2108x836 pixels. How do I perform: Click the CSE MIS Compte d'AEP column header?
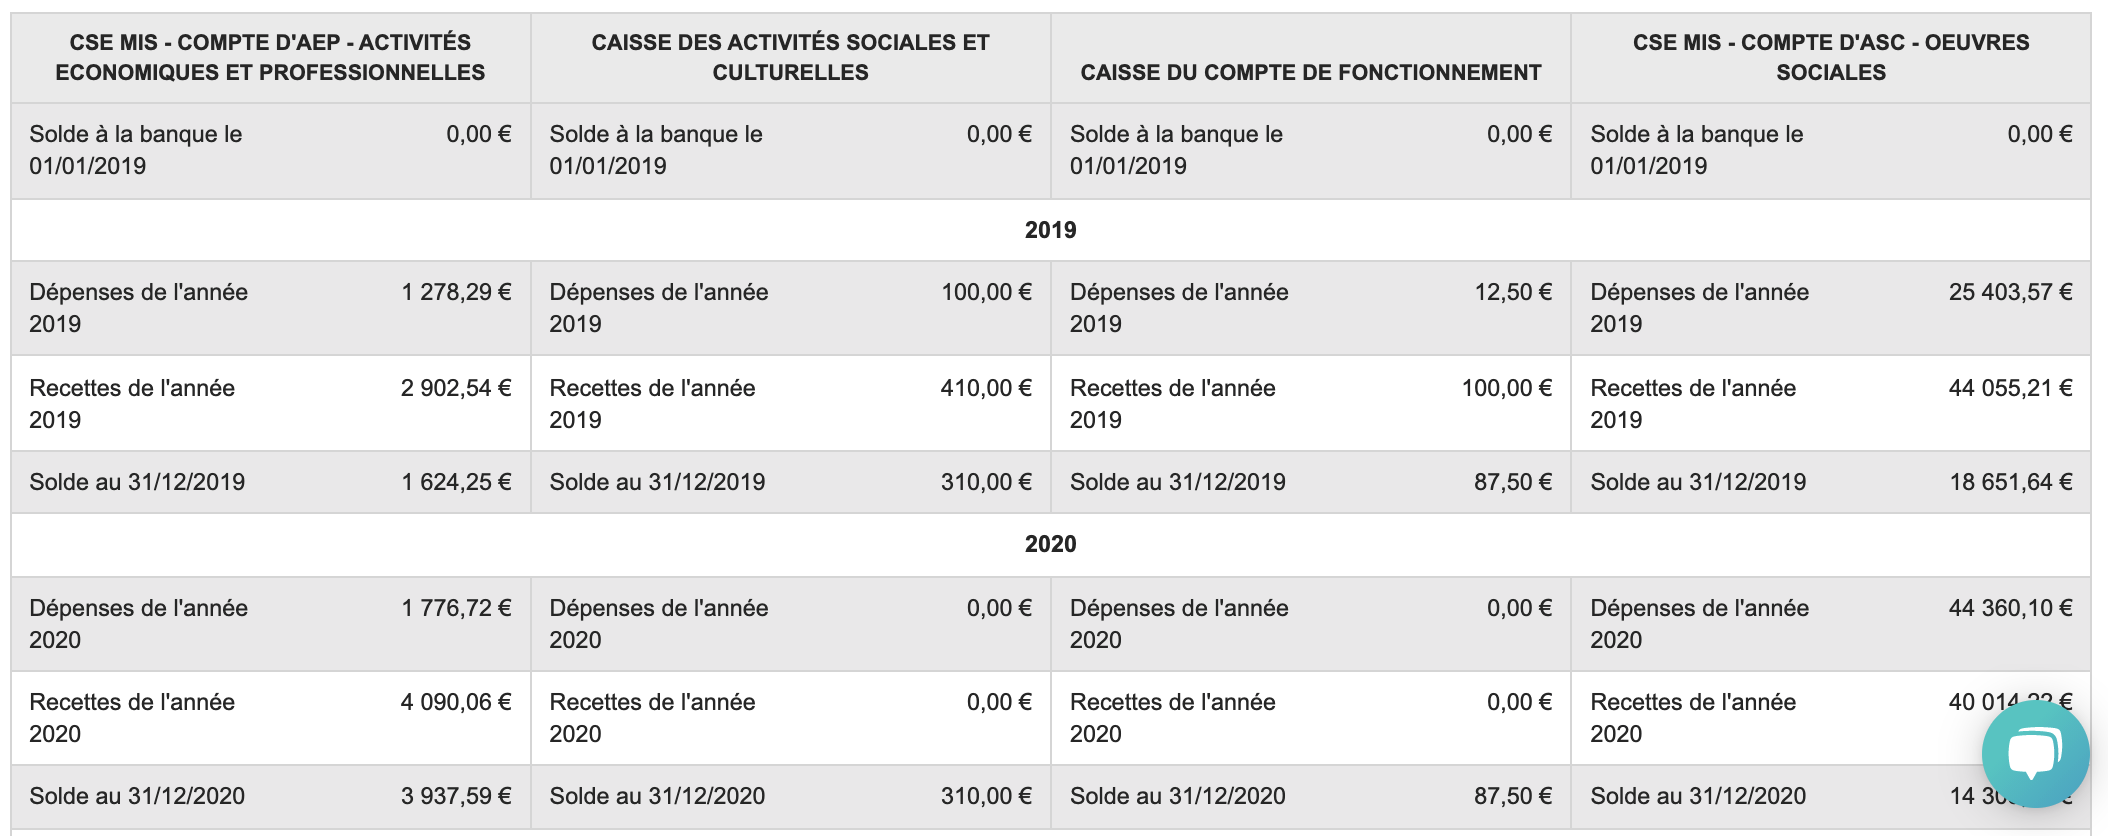(x=270, y=57)
